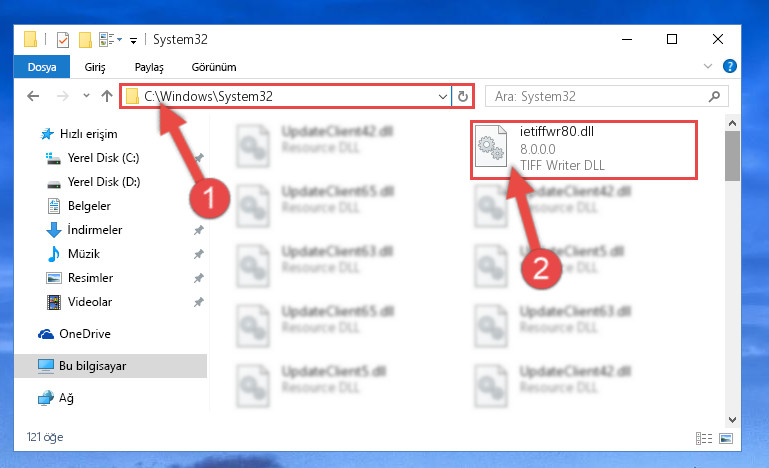
Task: Open the blue Help question mark icon
Action: coord(729,66)
